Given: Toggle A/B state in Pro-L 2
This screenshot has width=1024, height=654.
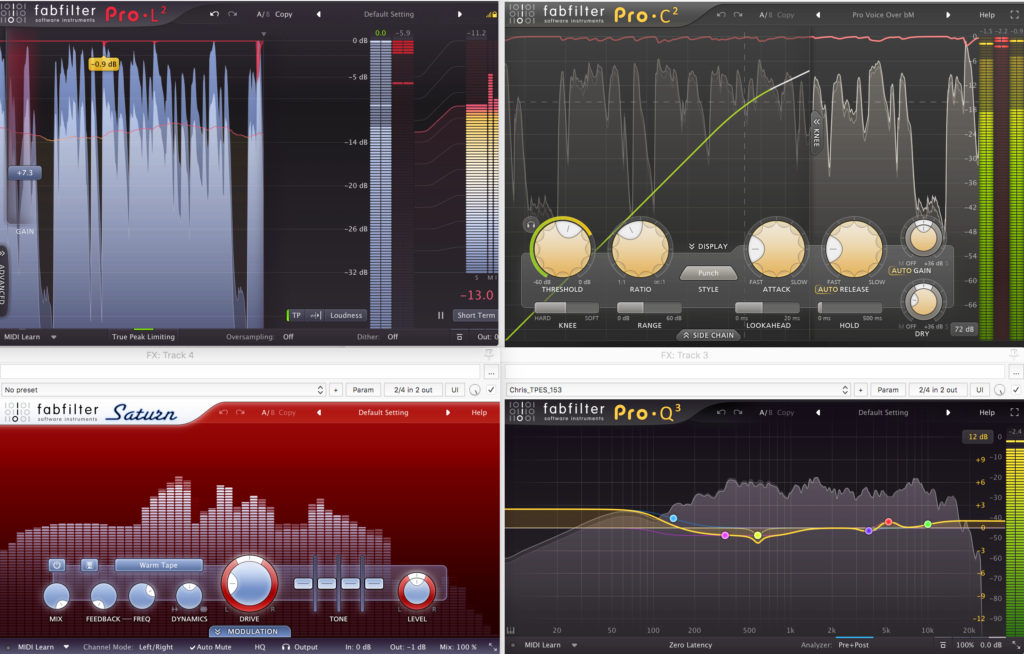Looking at the screenshot, I should (261, 14).
